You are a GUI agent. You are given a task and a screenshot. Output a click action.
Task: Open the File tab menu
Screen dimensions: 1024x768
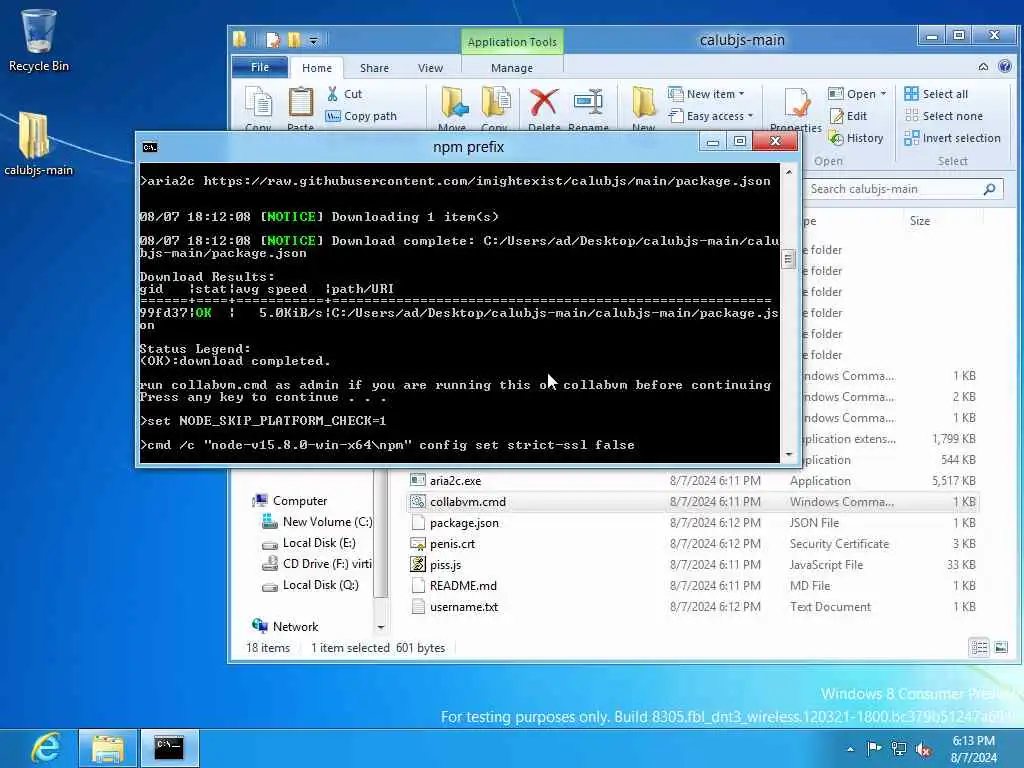pos(260,67)
